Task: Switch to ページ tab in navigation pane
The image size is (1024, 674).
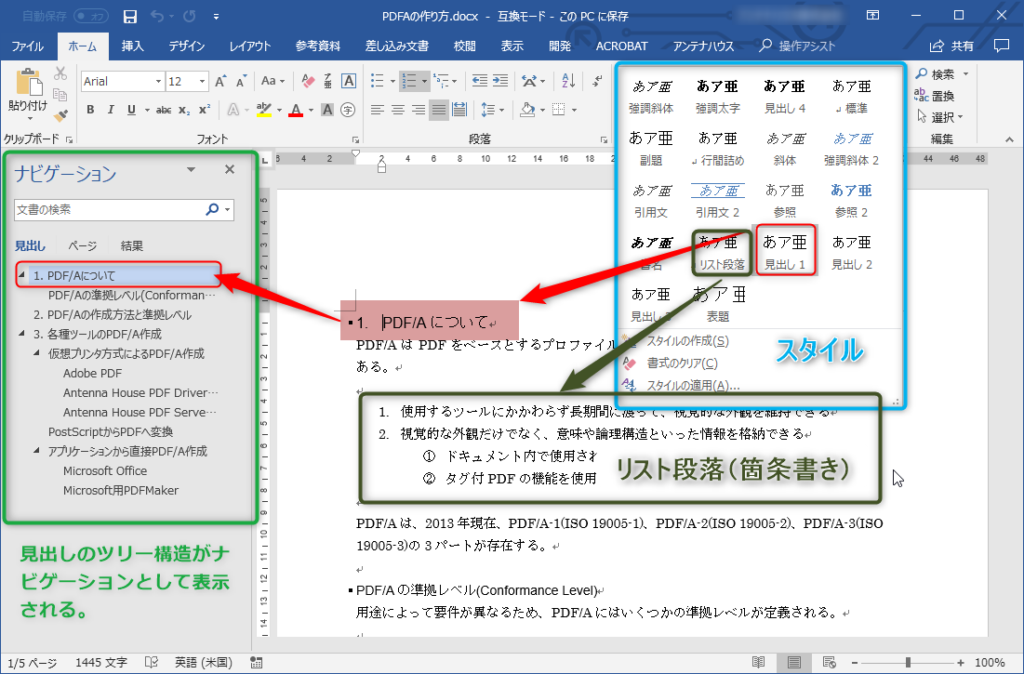Action: pos(82,246)
